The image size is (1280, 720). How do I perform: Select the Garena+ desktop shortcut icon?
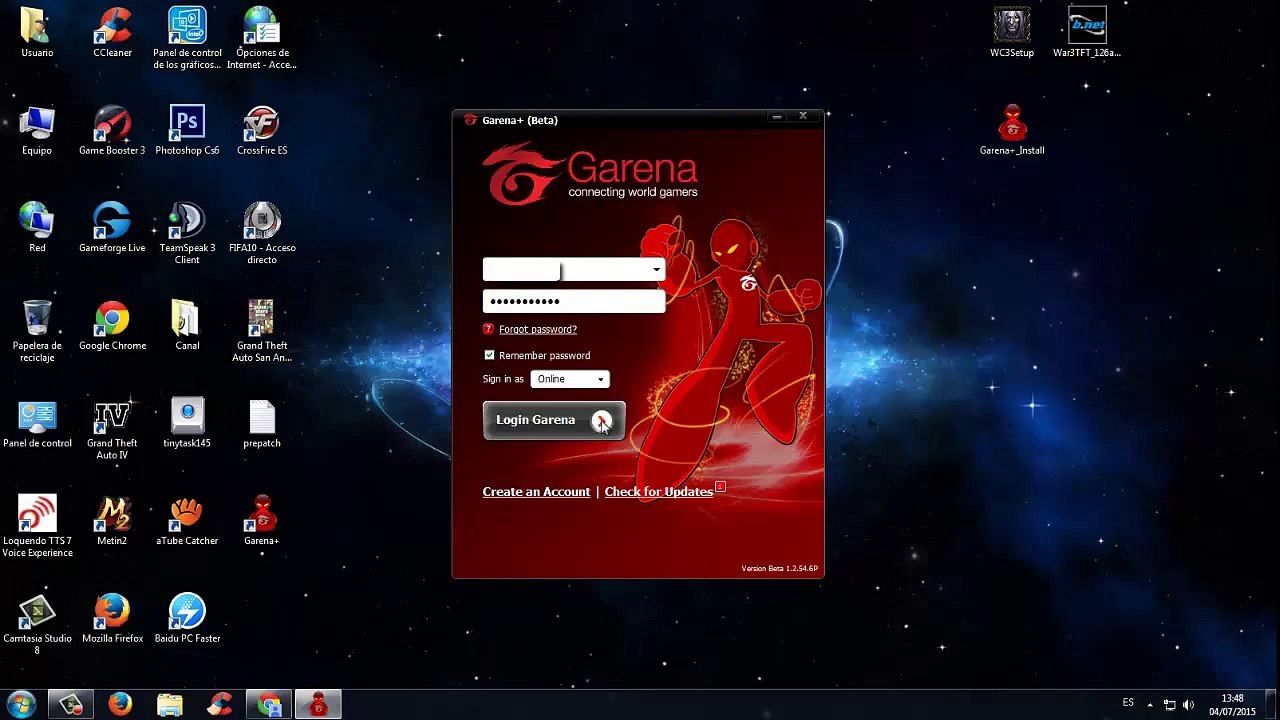[262, 521]
